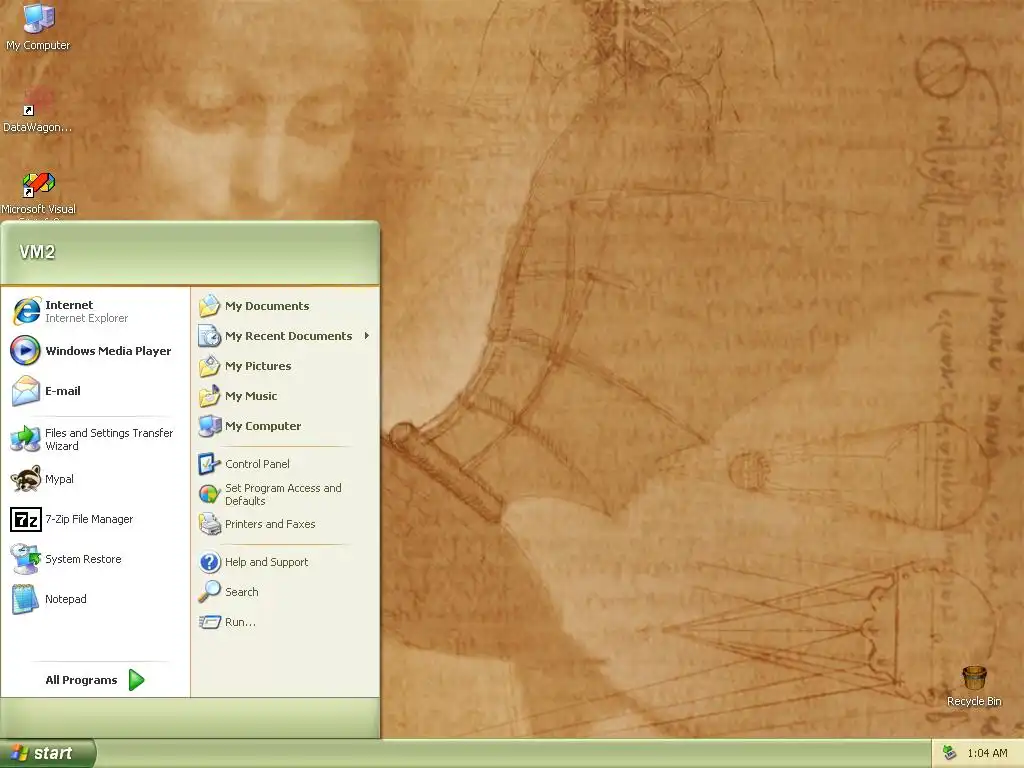Viewport: 1024px width, 768px height.
Task: Click 'My Recent Documents' label
Action: [288, 336]
